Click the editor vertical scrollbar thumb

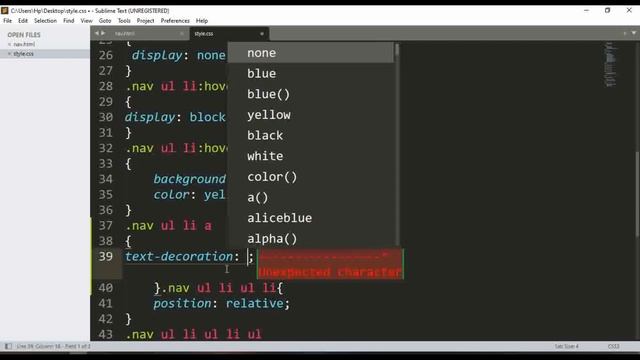(x=638, y=194)
